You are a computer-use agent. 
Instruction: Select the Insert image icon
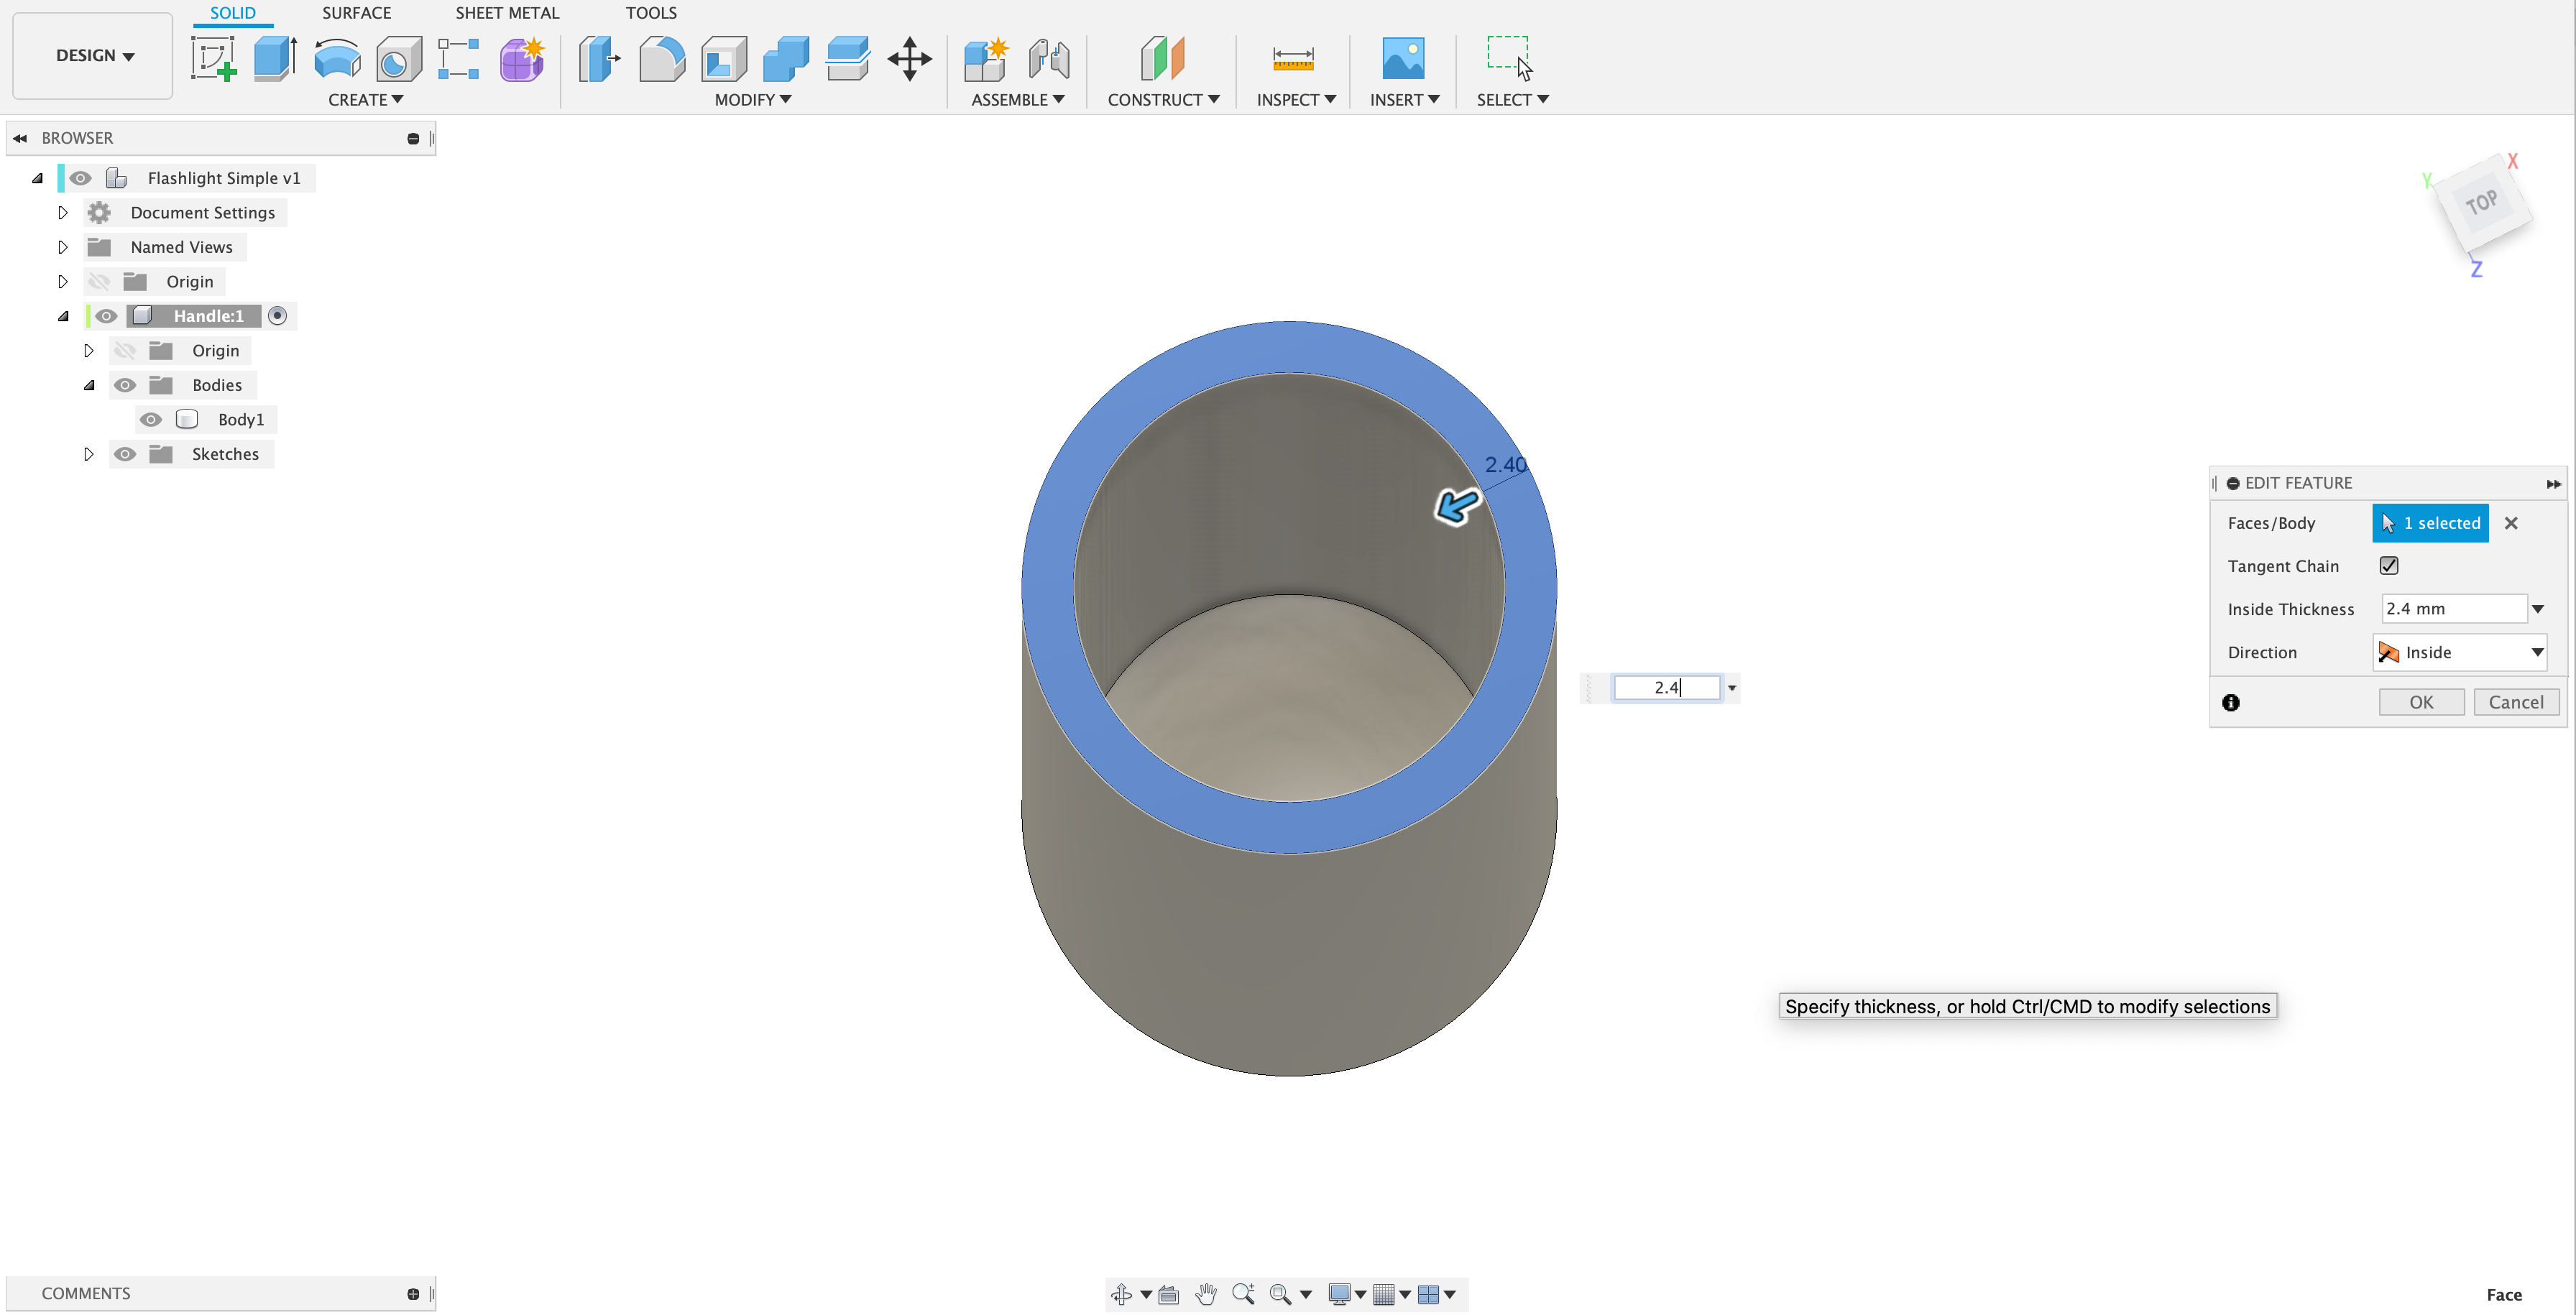tap(1403, 58)
